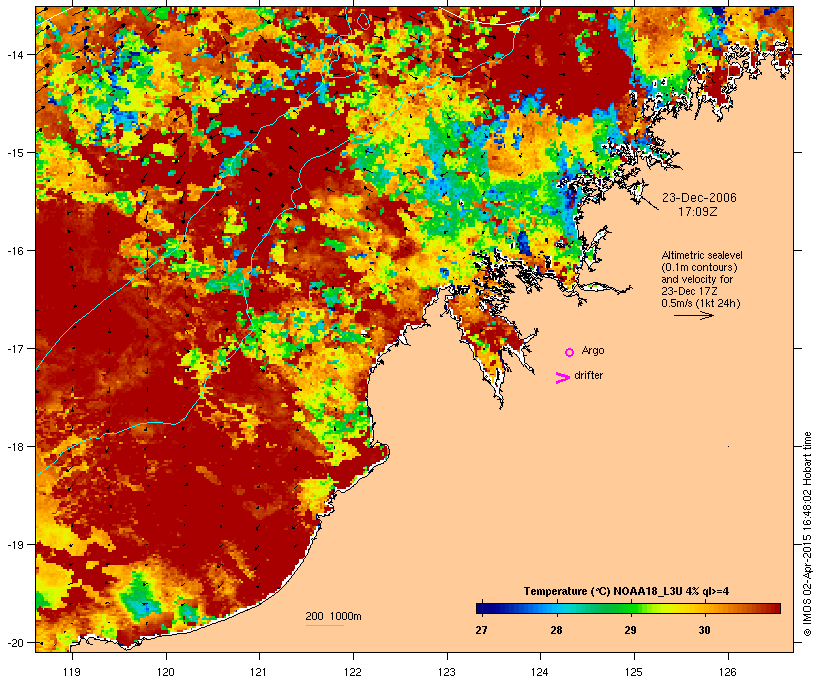The image size is (820, 680).
Task: Click the colorbar value 29
Action: pos(630,630)
